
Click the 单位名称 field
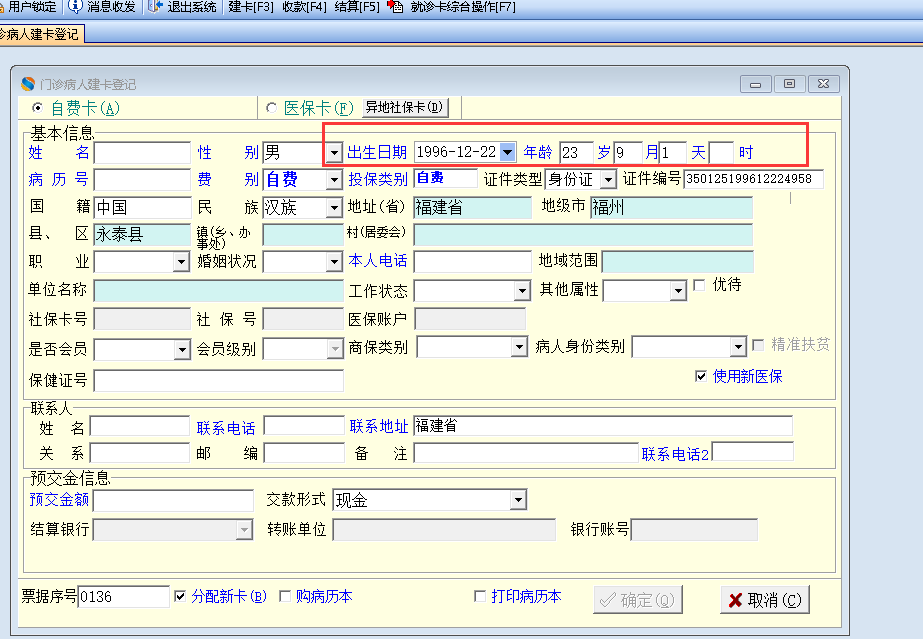tap(218, 291)
